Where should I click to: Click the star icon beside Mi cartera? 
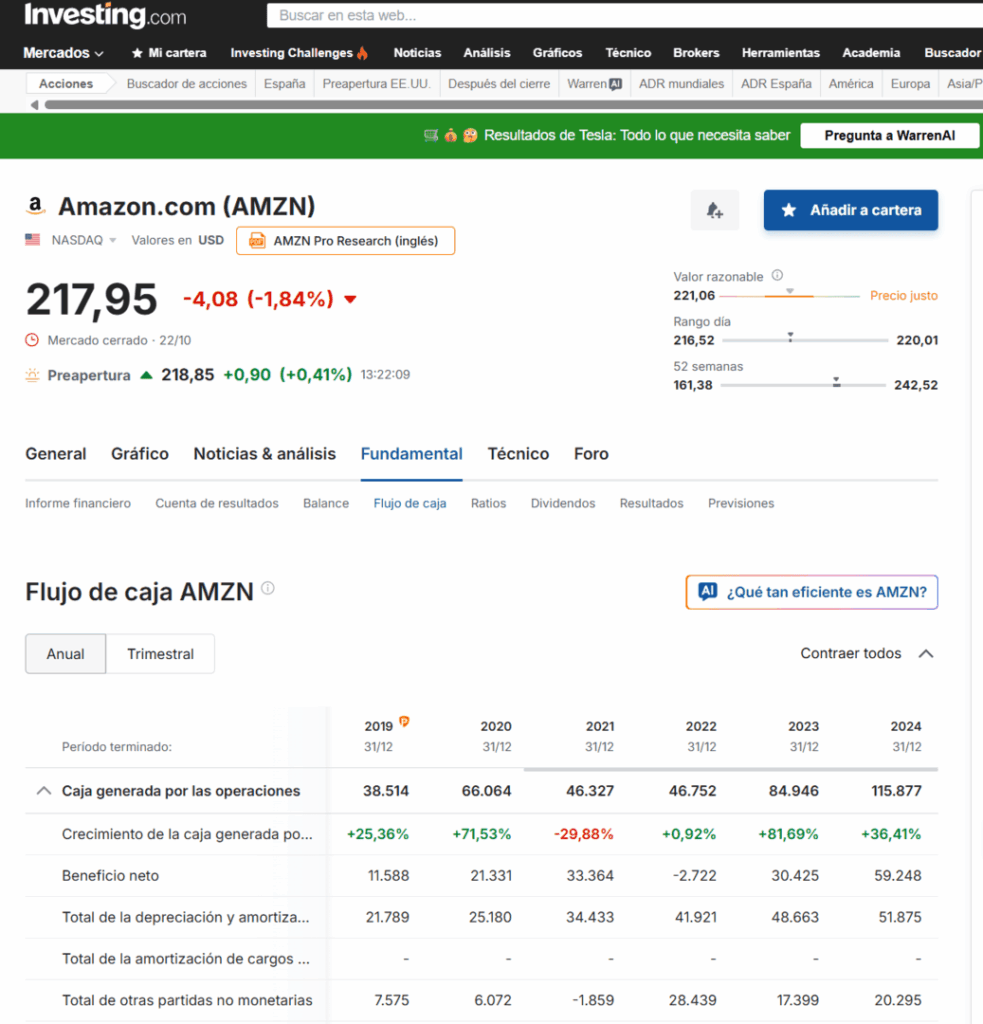pyautogui.click(x=137, y=53)
